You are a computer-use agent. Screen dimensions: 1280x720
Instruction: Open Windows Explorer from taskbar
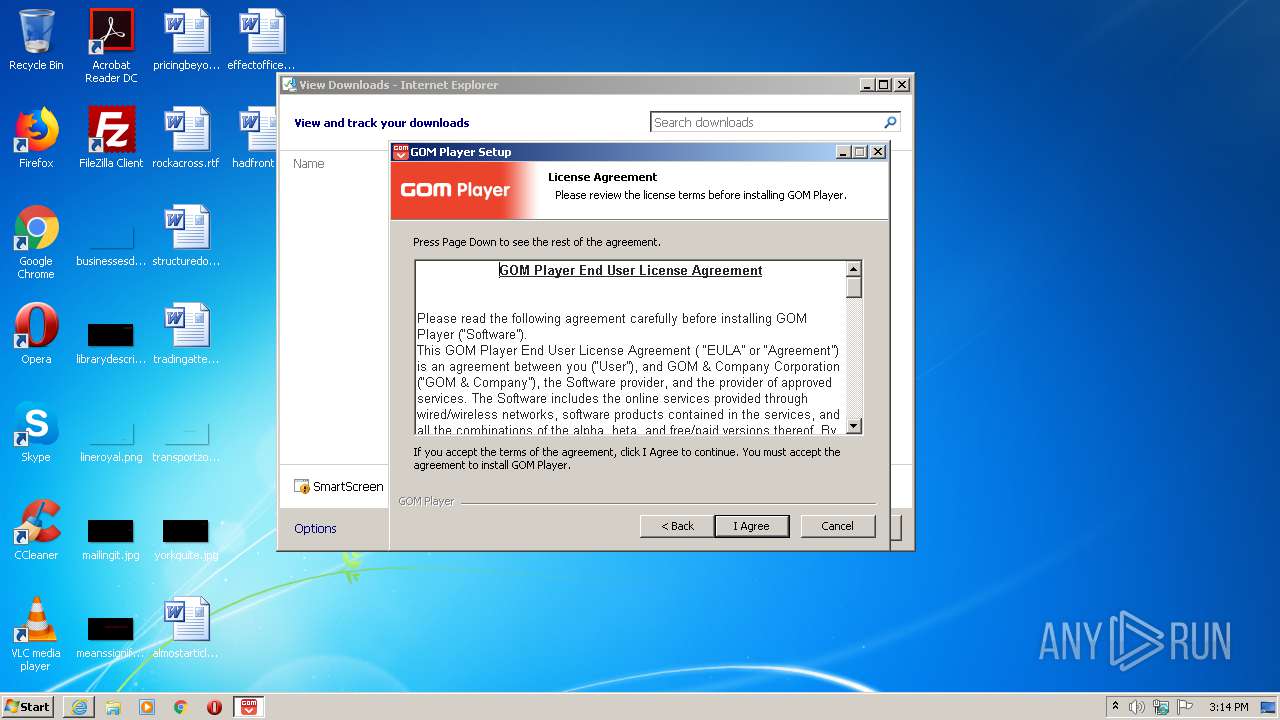coord(113,707)
